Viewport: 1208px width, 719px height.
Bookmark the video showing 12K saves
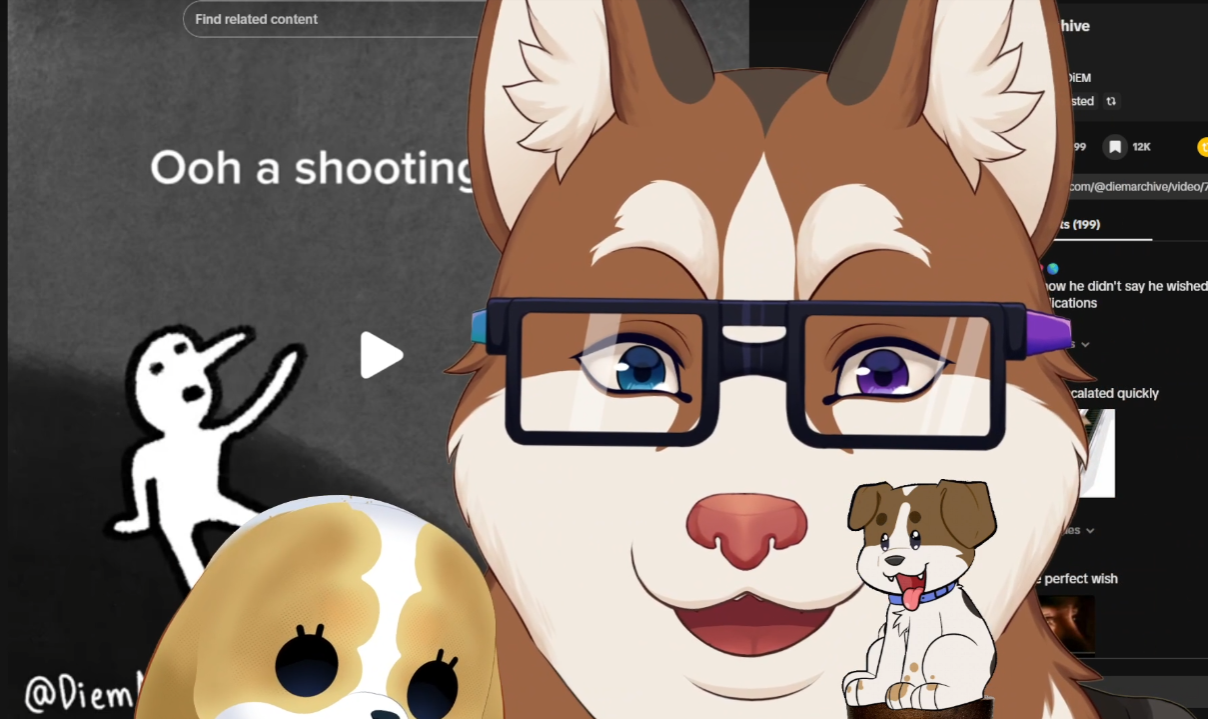click(x=1115, y=147)
